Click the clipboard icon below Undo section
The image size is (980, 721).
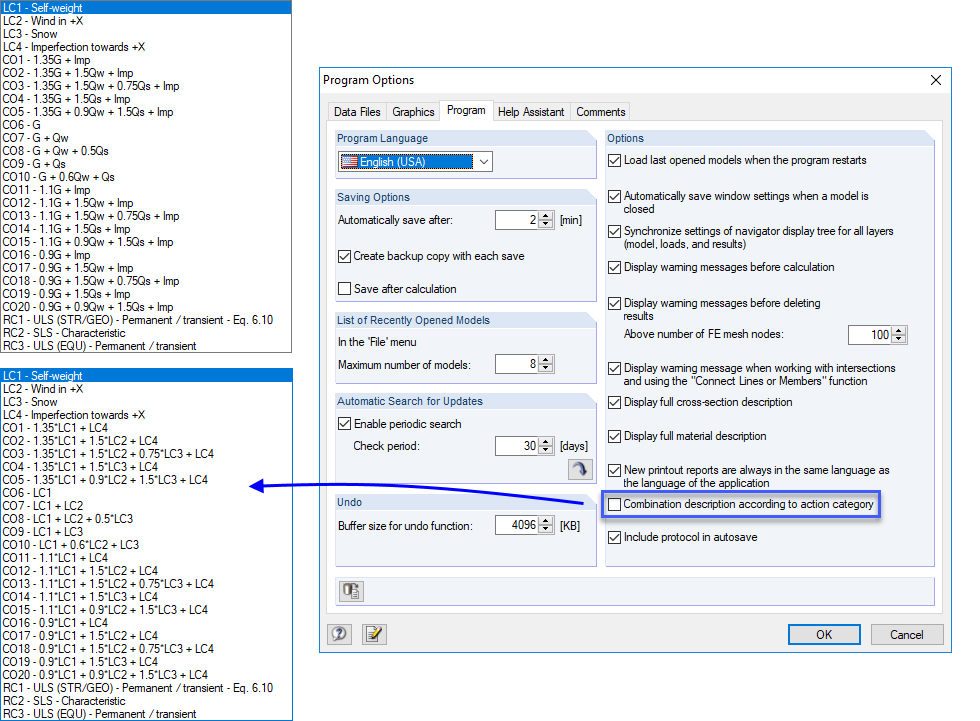(351, 590)
